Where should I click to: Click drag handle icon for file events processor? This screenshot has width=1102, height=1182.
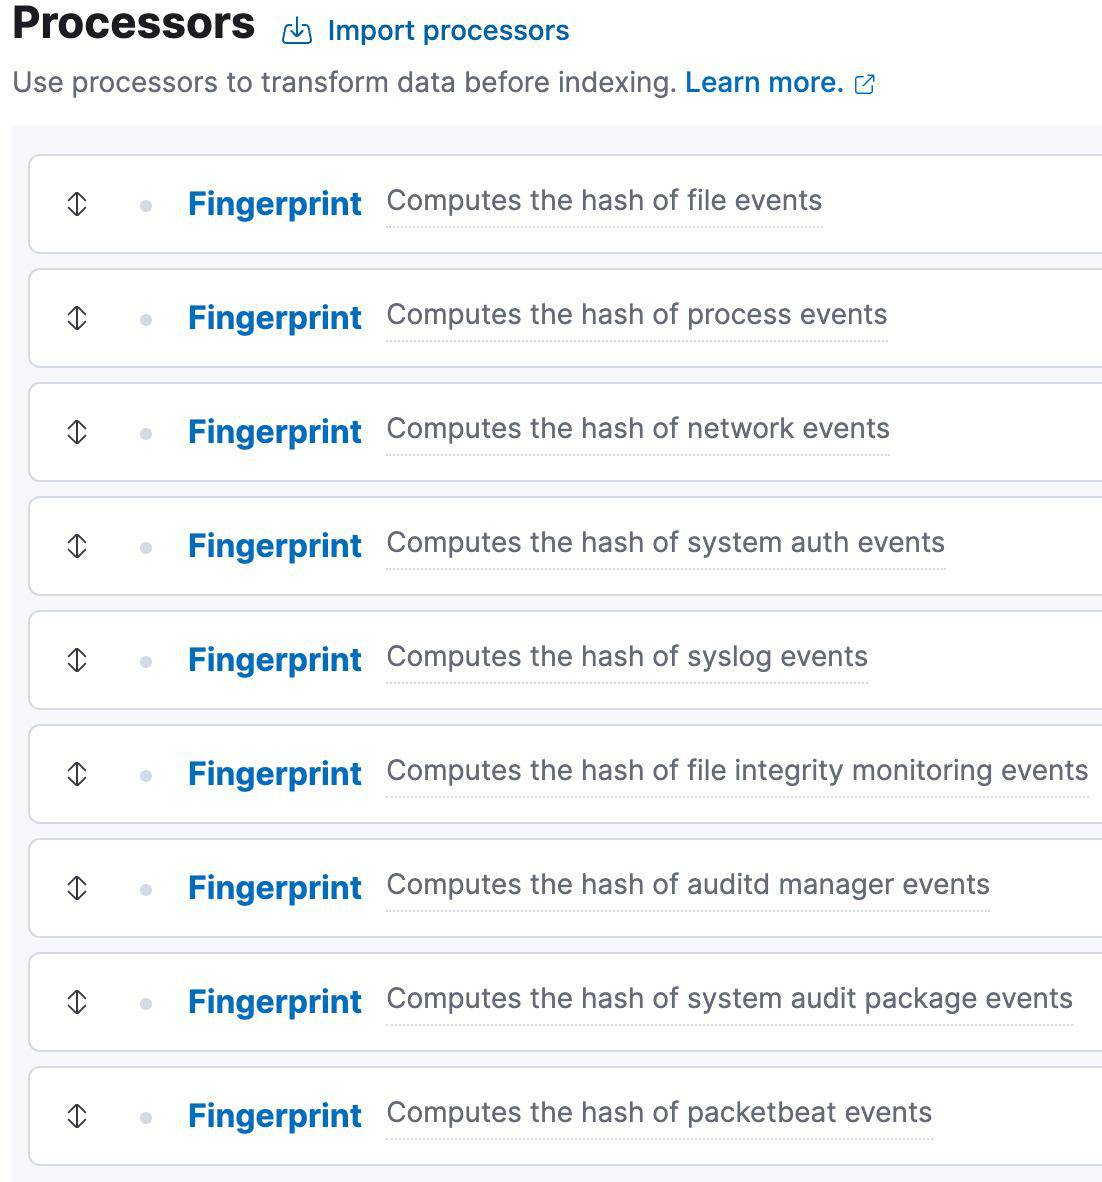(77, 204)
